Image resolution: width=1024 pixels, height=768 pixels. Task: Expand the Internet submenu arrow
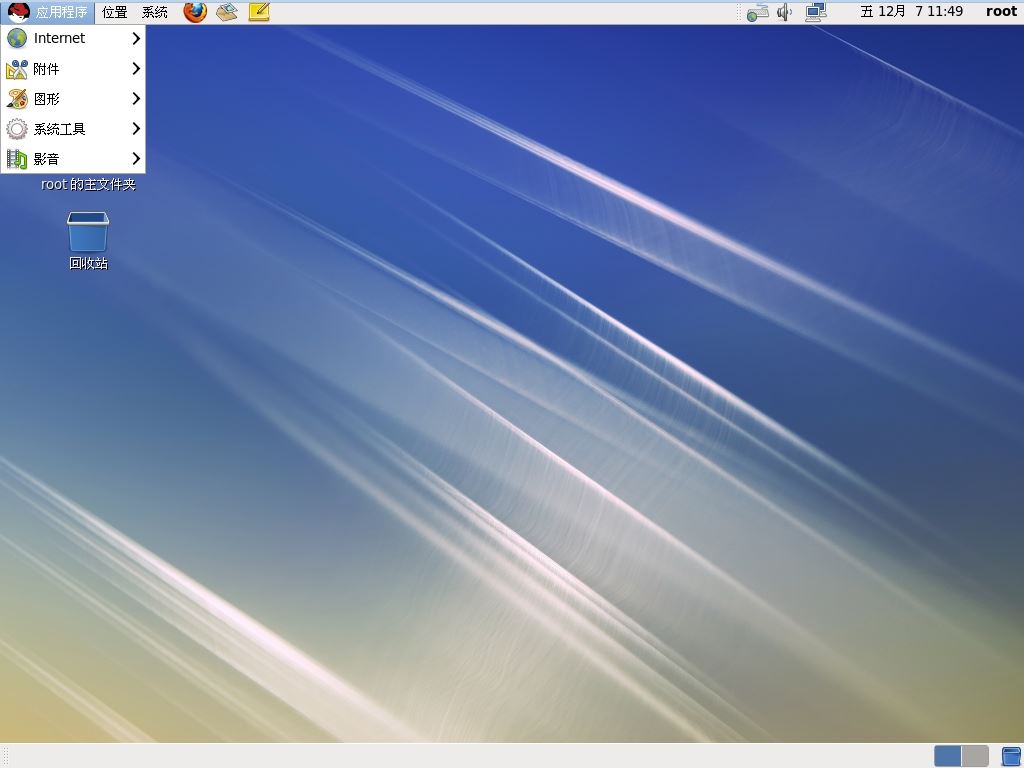point(136,39)
